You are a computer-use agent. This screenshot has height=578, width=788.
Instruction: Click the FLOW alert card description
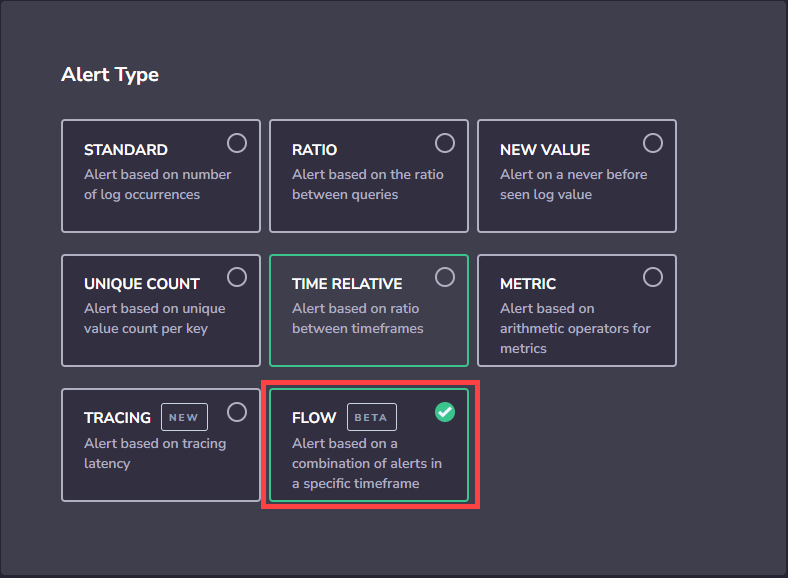[367, 463]
